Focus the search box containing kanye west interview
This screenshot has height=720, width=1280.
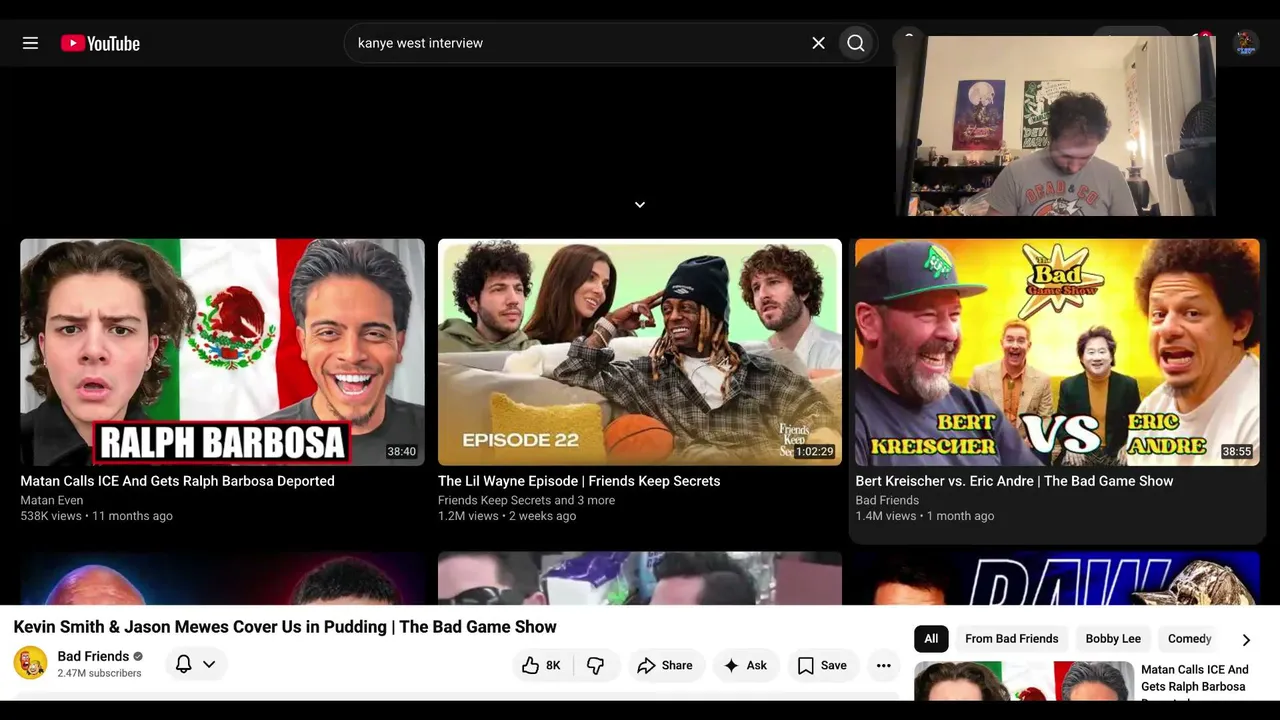click(x=580, y=43)
